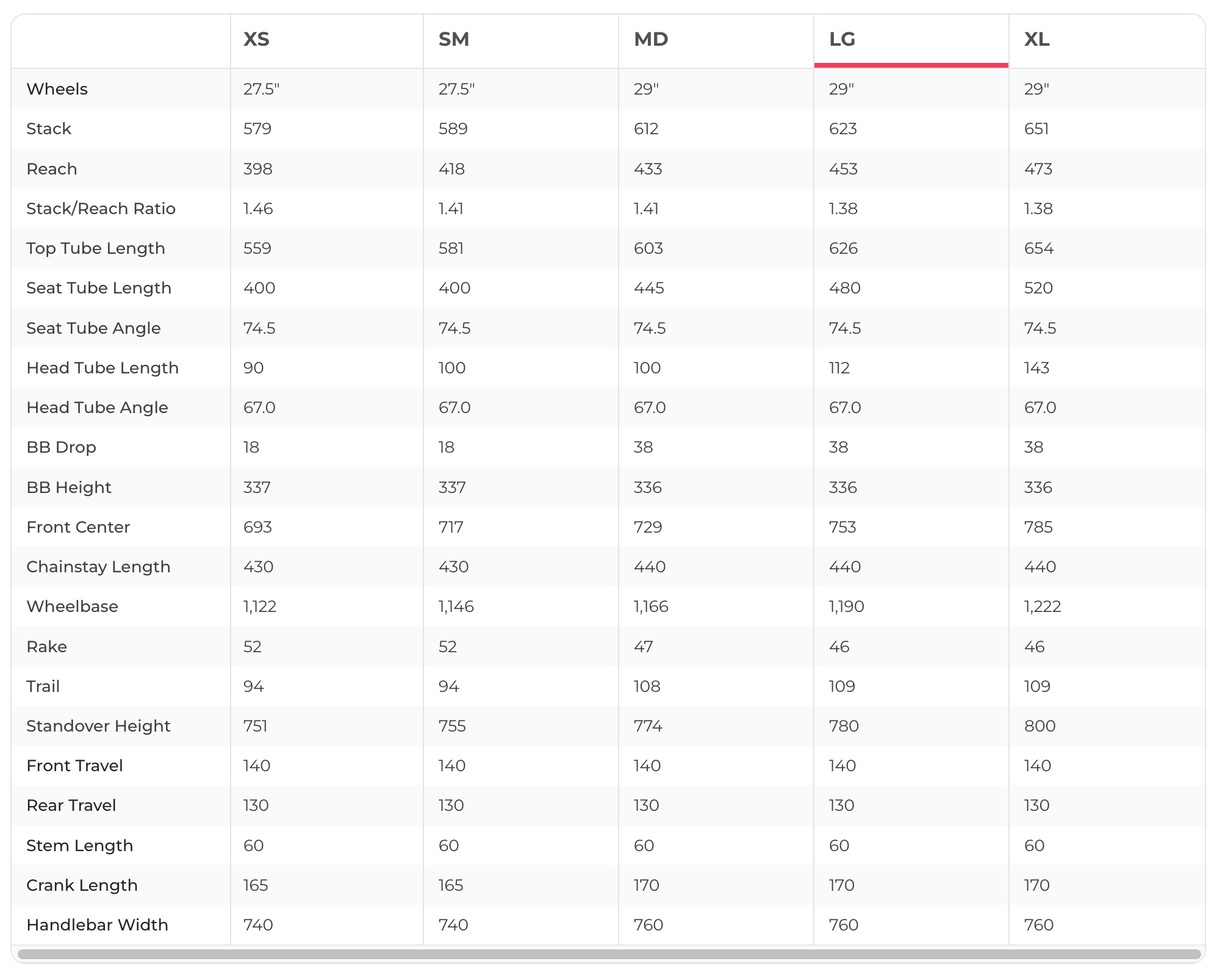
Task: Click the horizontal scrollbar below the table
Action: 608,954
